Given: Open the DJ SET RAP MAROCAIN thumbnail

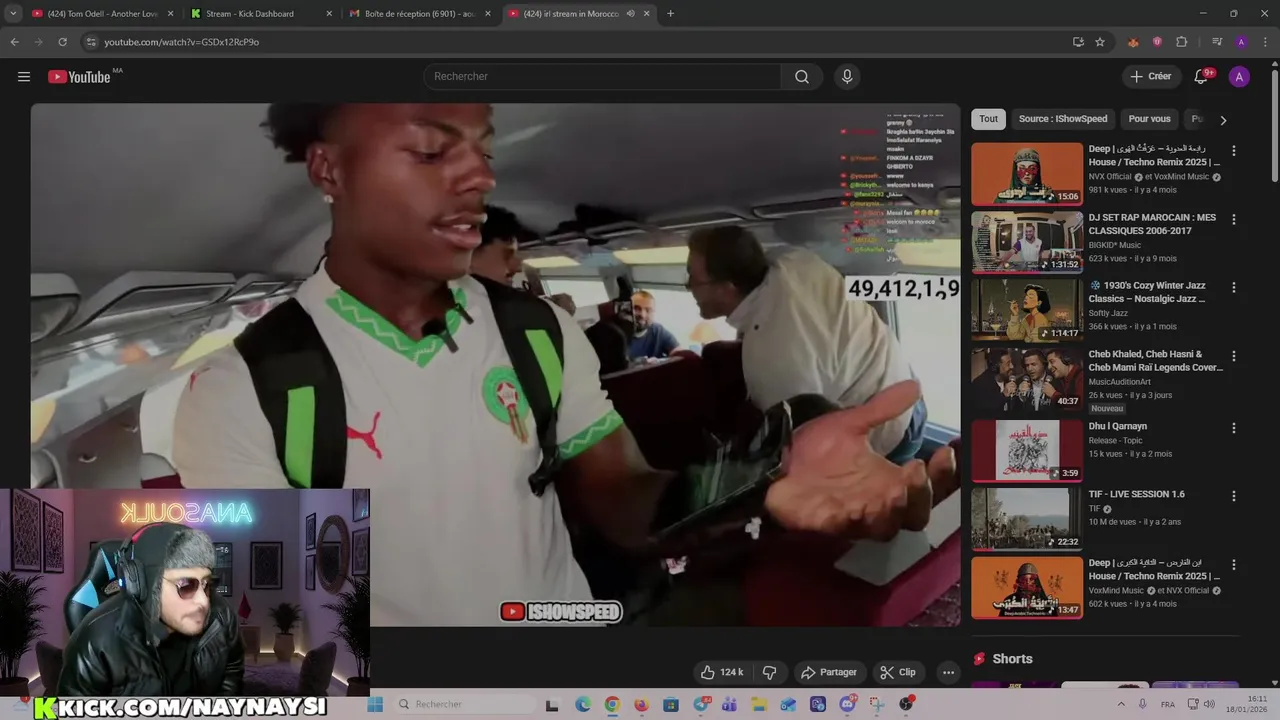Looking at the screenshot, I should pos(1027,242).
